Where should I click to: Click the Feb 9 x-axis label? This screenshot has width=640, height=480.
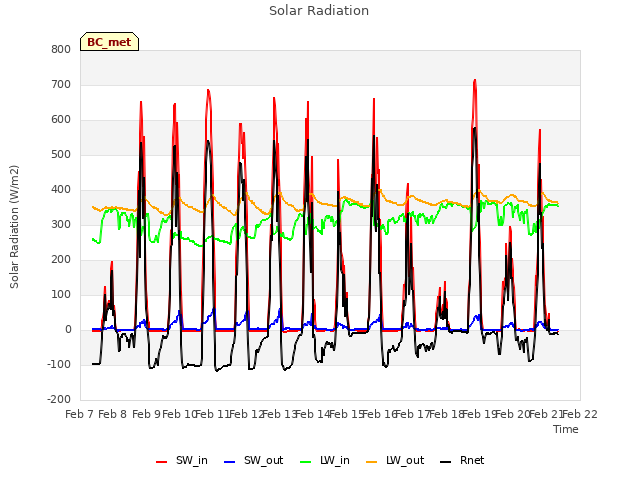[146, 414]
